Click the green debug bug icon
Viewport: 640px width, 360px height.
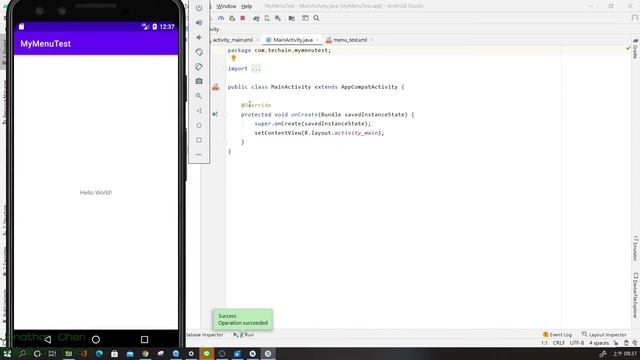click(232, 18)
